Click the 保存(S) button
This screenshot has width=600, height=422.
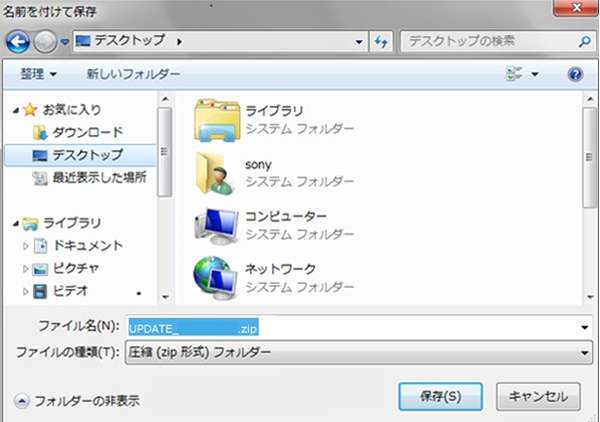pyautogui.click(x=440, y=395)
